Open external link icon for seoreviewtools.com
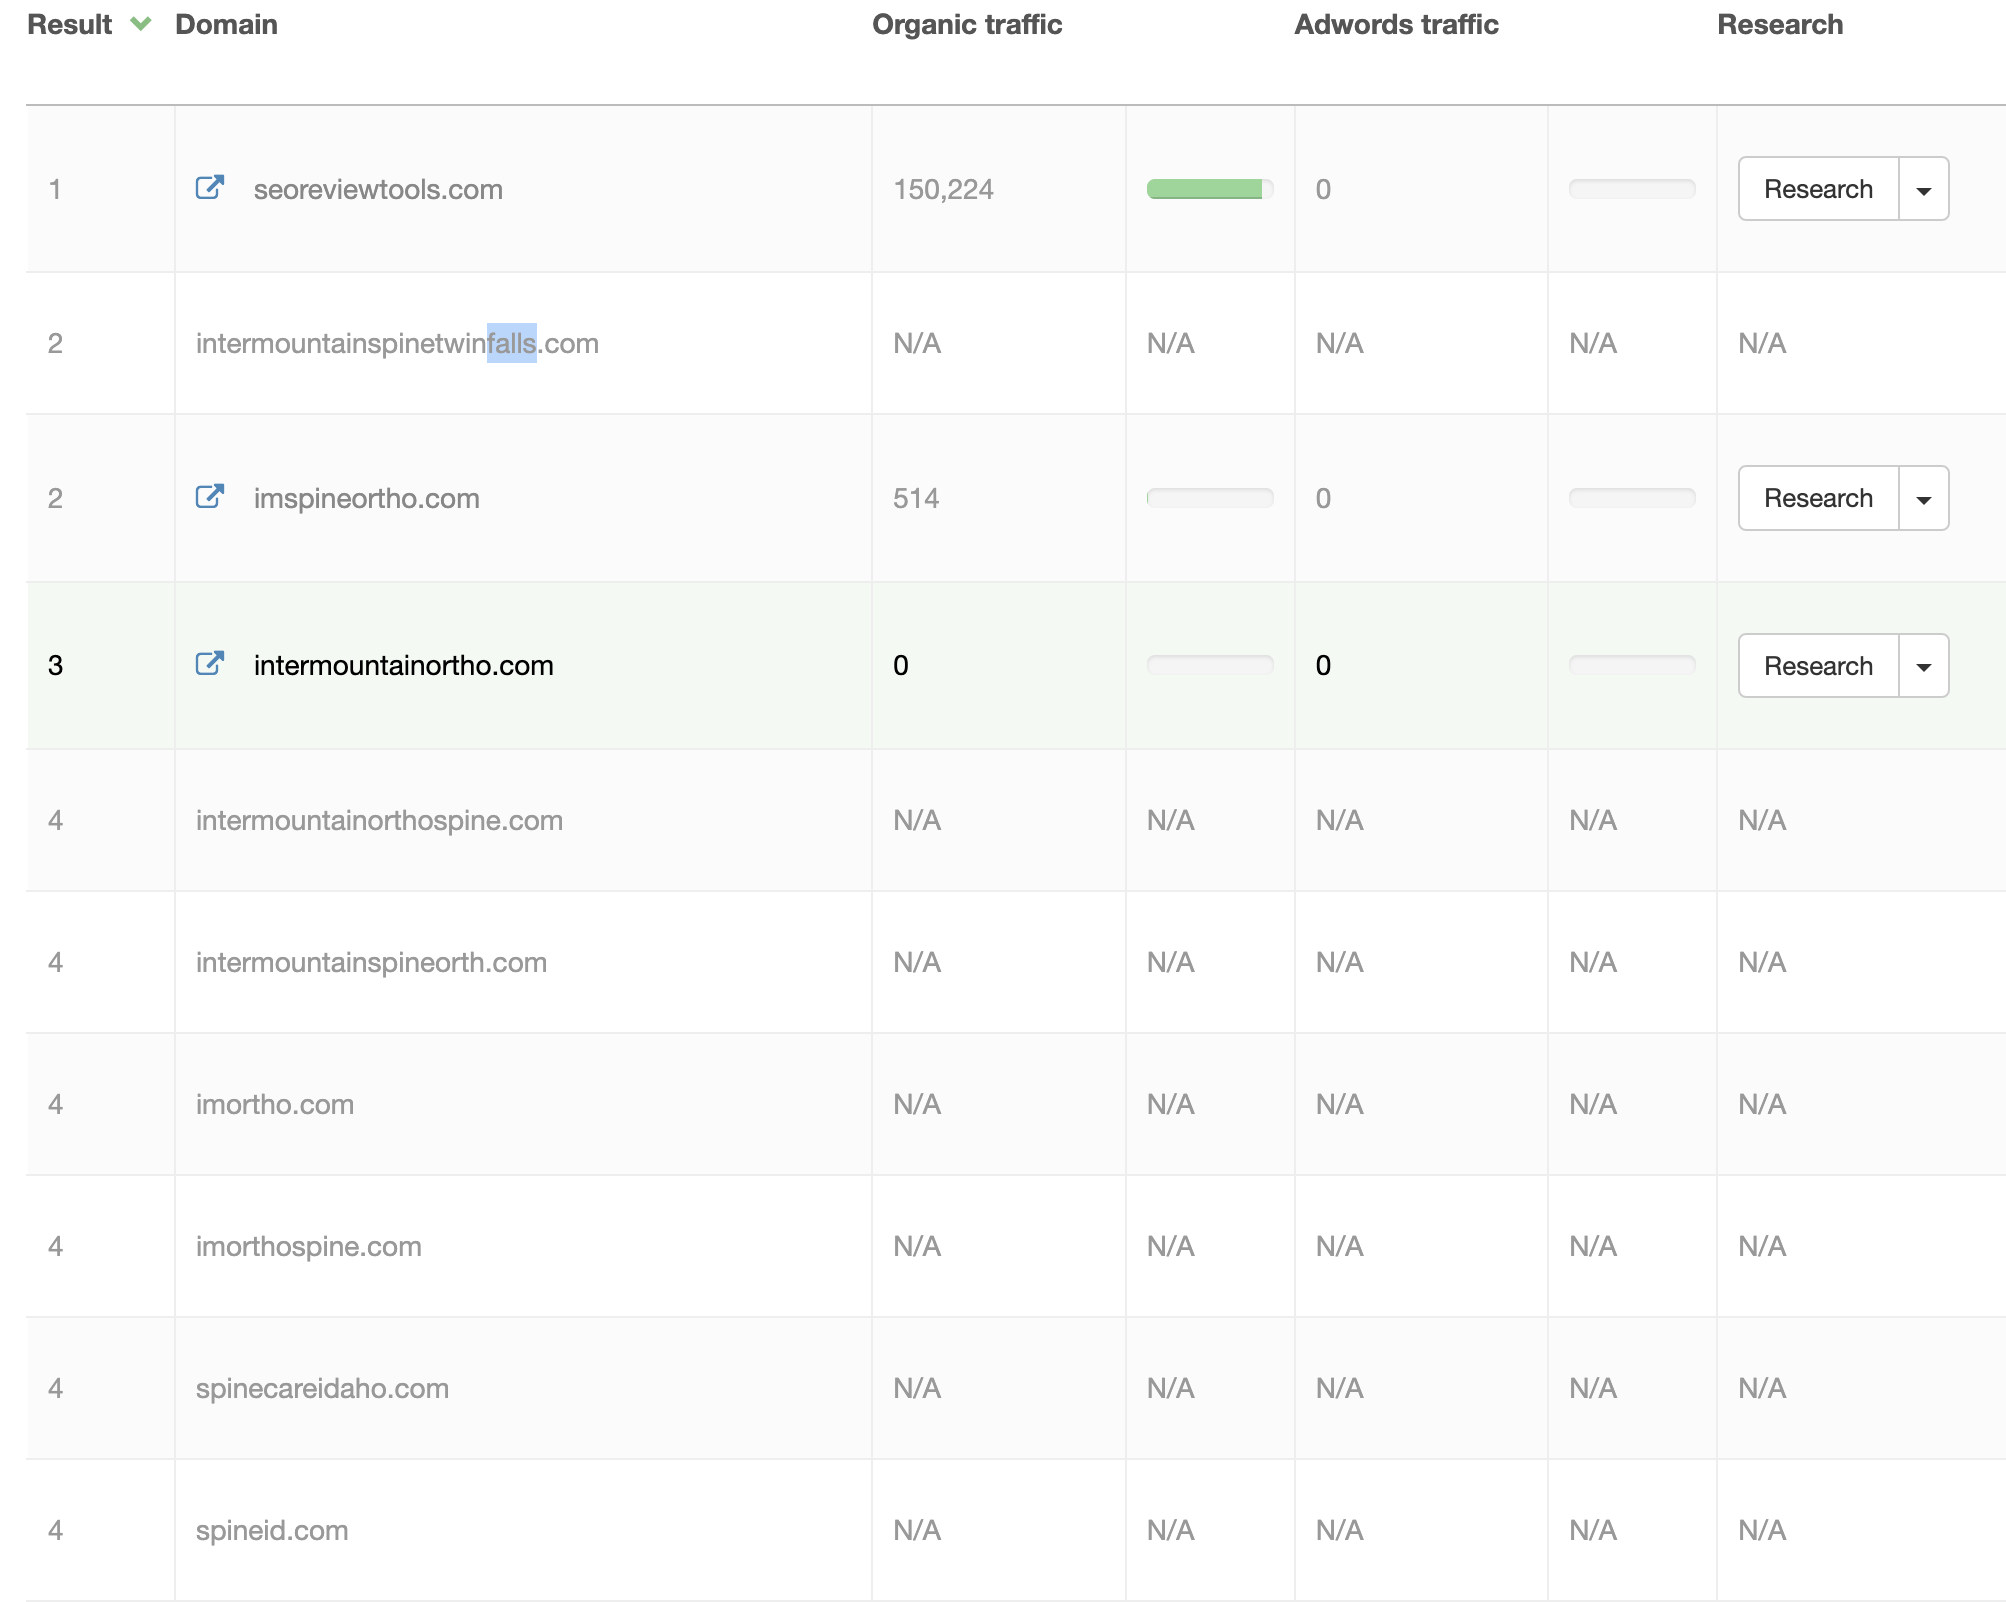 coord(209,188)
